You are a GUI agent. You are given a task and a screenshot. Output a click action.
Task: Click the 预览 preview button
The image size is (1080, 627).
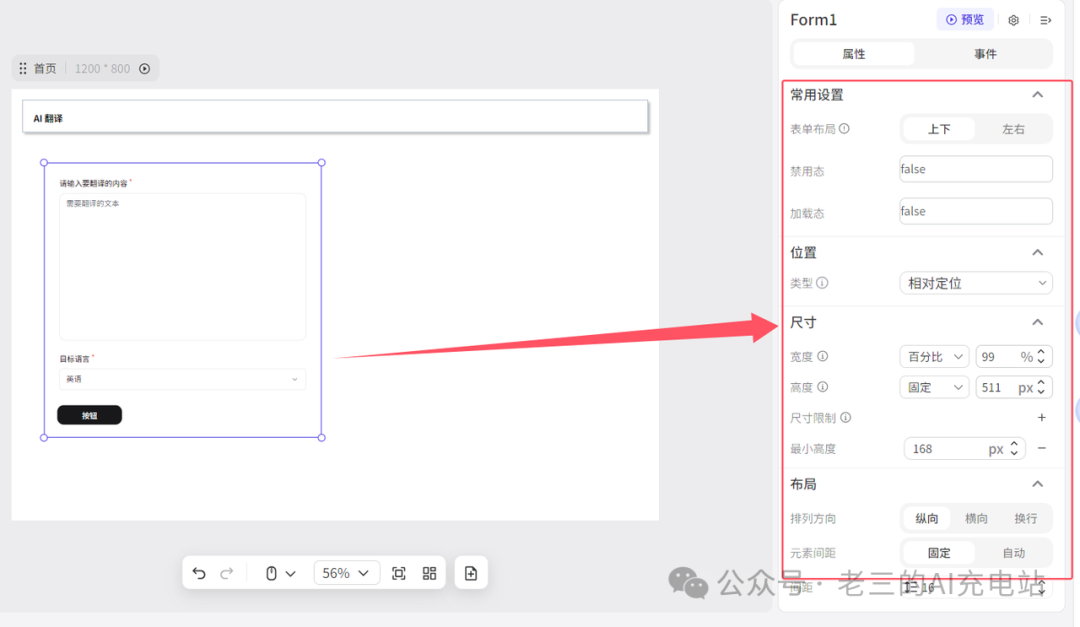point(964,19)
